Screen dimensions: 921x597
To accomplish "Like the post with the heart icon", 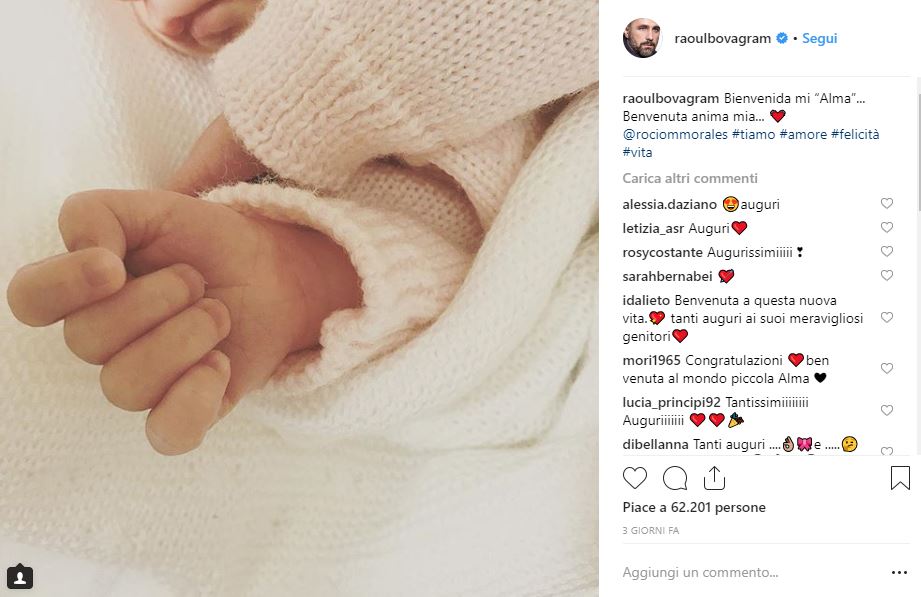I will tap(634, 478).
